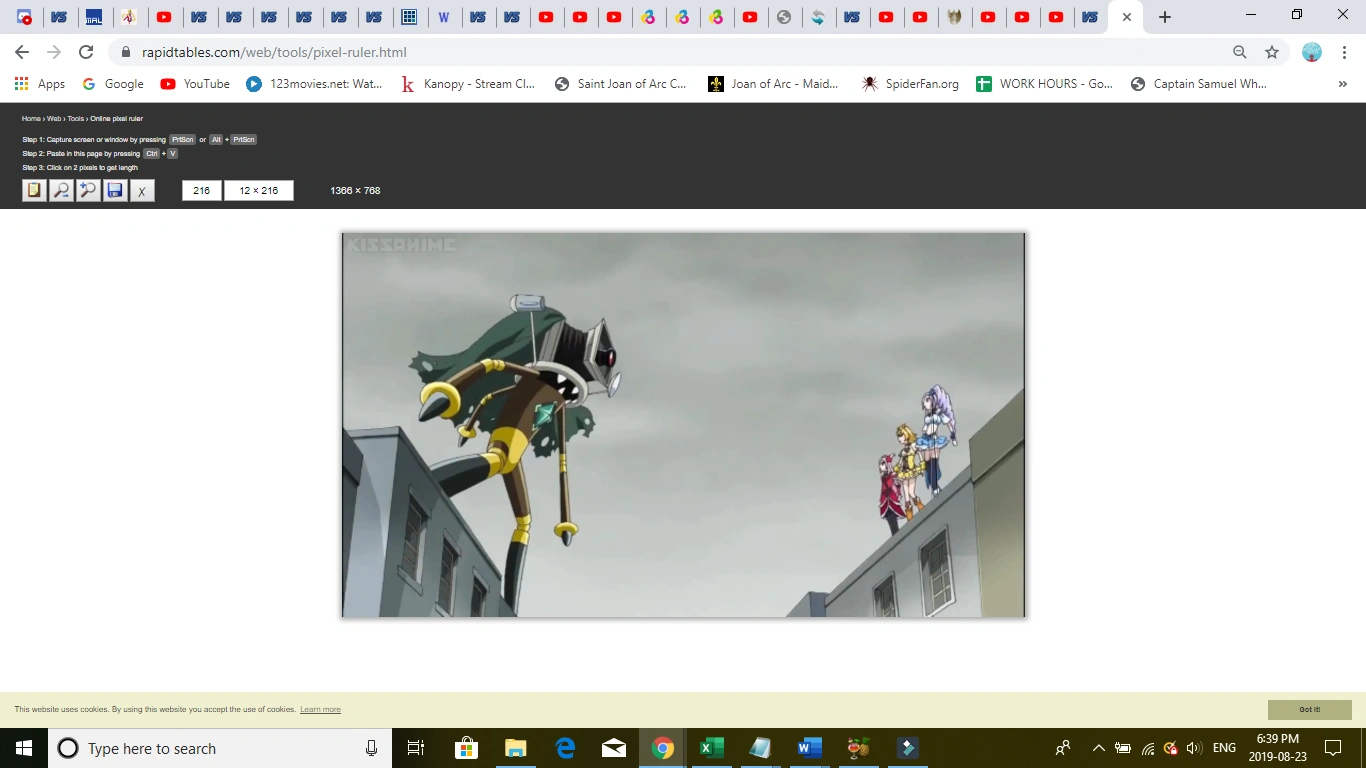
Task: Open the 123movies.net bookmark
Action: click(314, 84)
